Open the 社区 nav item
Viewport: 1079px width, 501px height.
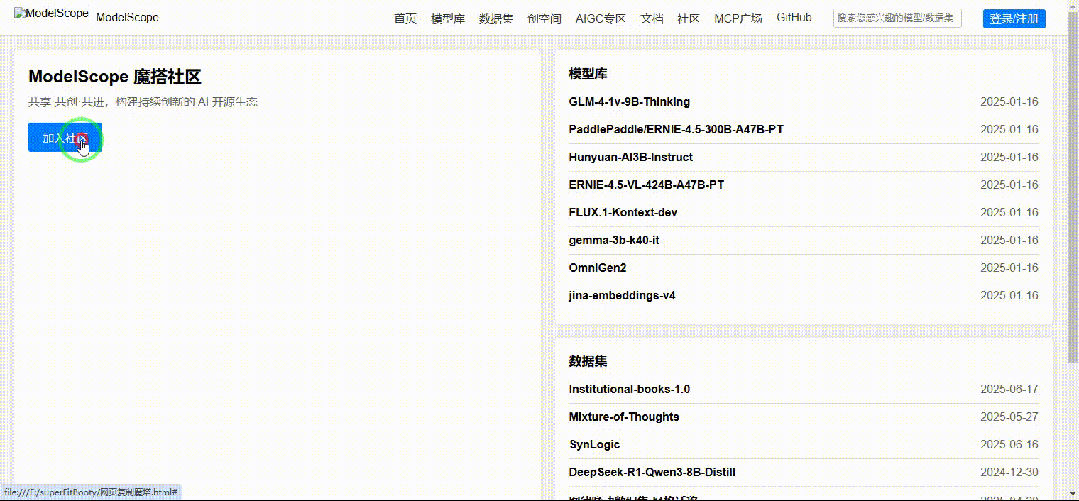(689, 19)
